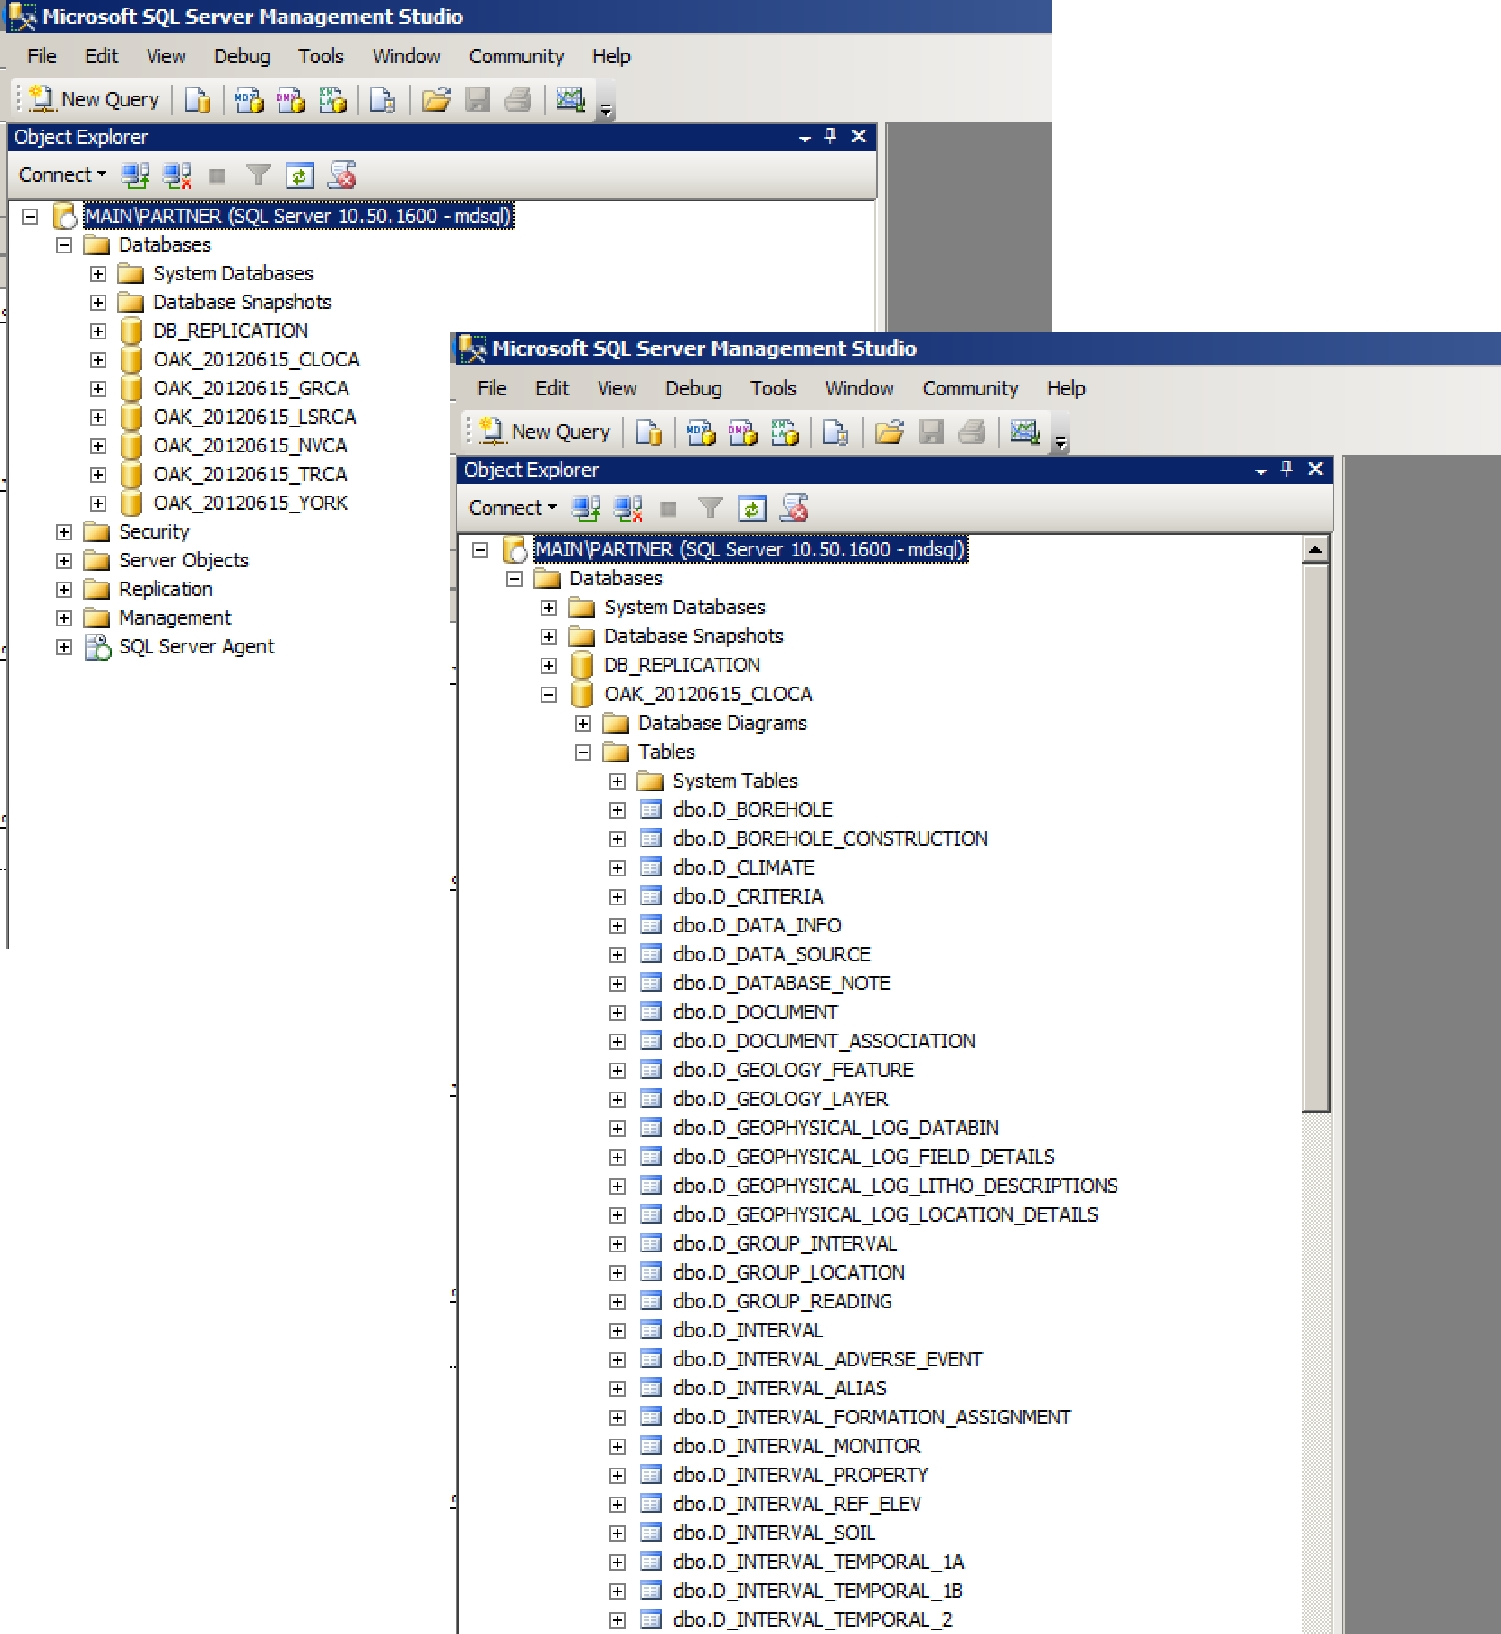Open toolbar options arrow in front window
Screen dimensions: 1501x1634
click(x=1061, y=440)
